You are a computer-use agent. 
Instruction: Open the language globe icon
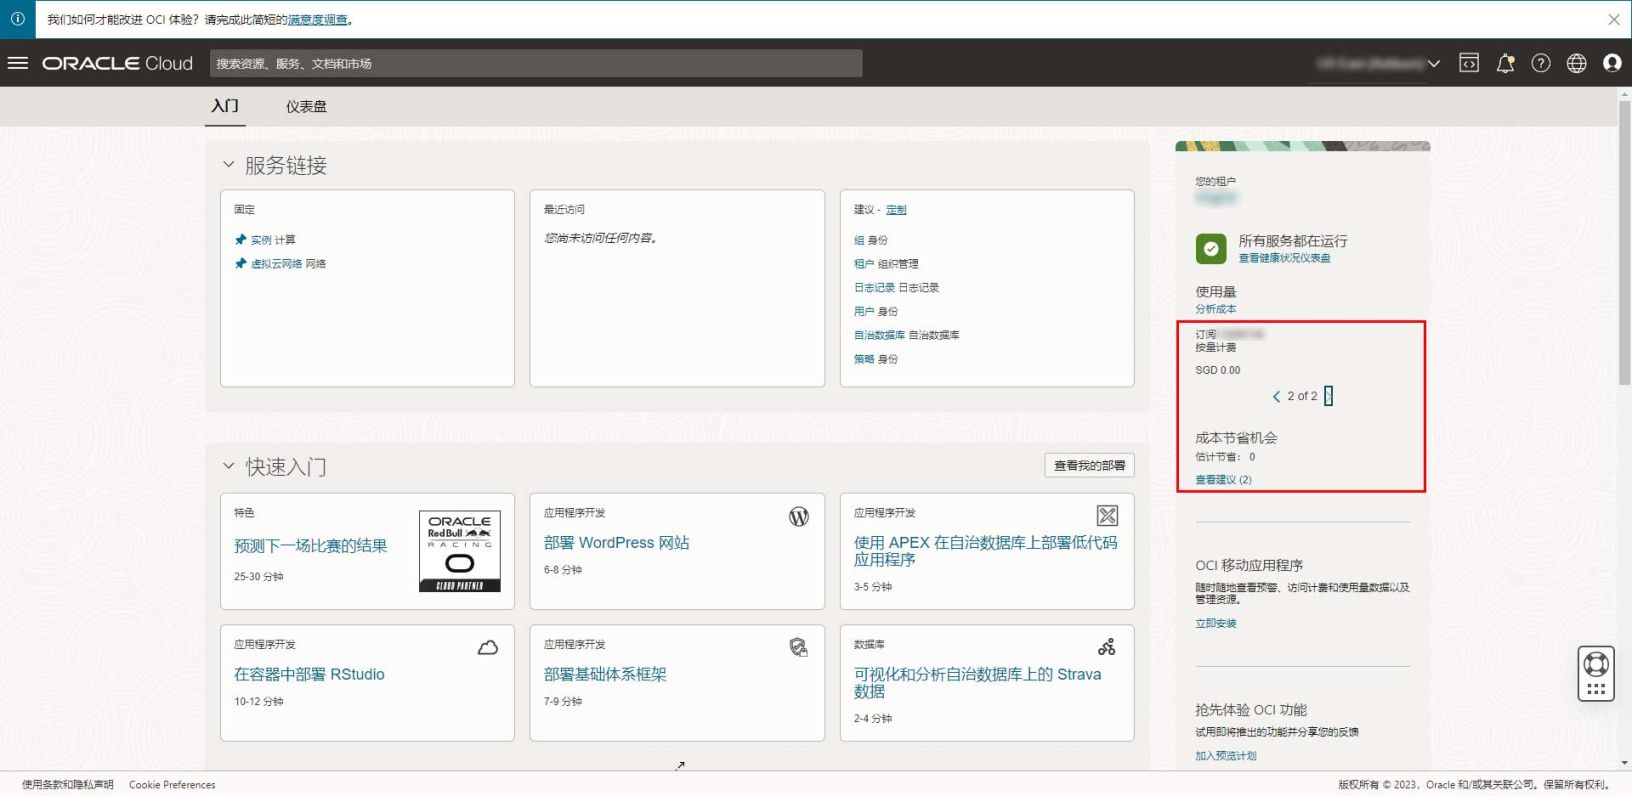1577,63
